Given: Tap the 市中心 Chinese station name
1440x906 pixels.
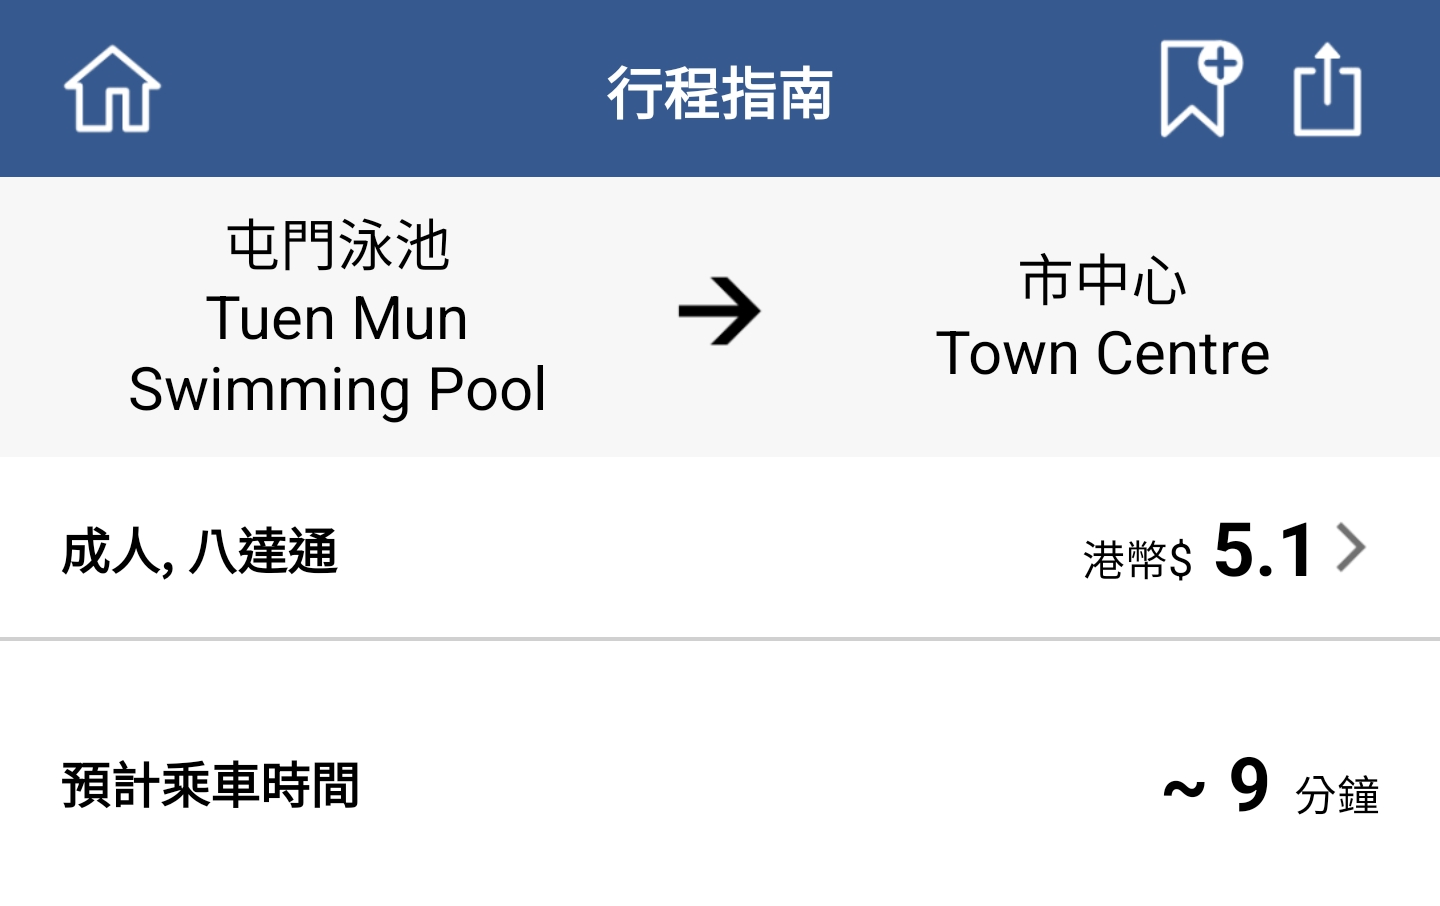Looking at the screenshot, I should pos(1103,280).
